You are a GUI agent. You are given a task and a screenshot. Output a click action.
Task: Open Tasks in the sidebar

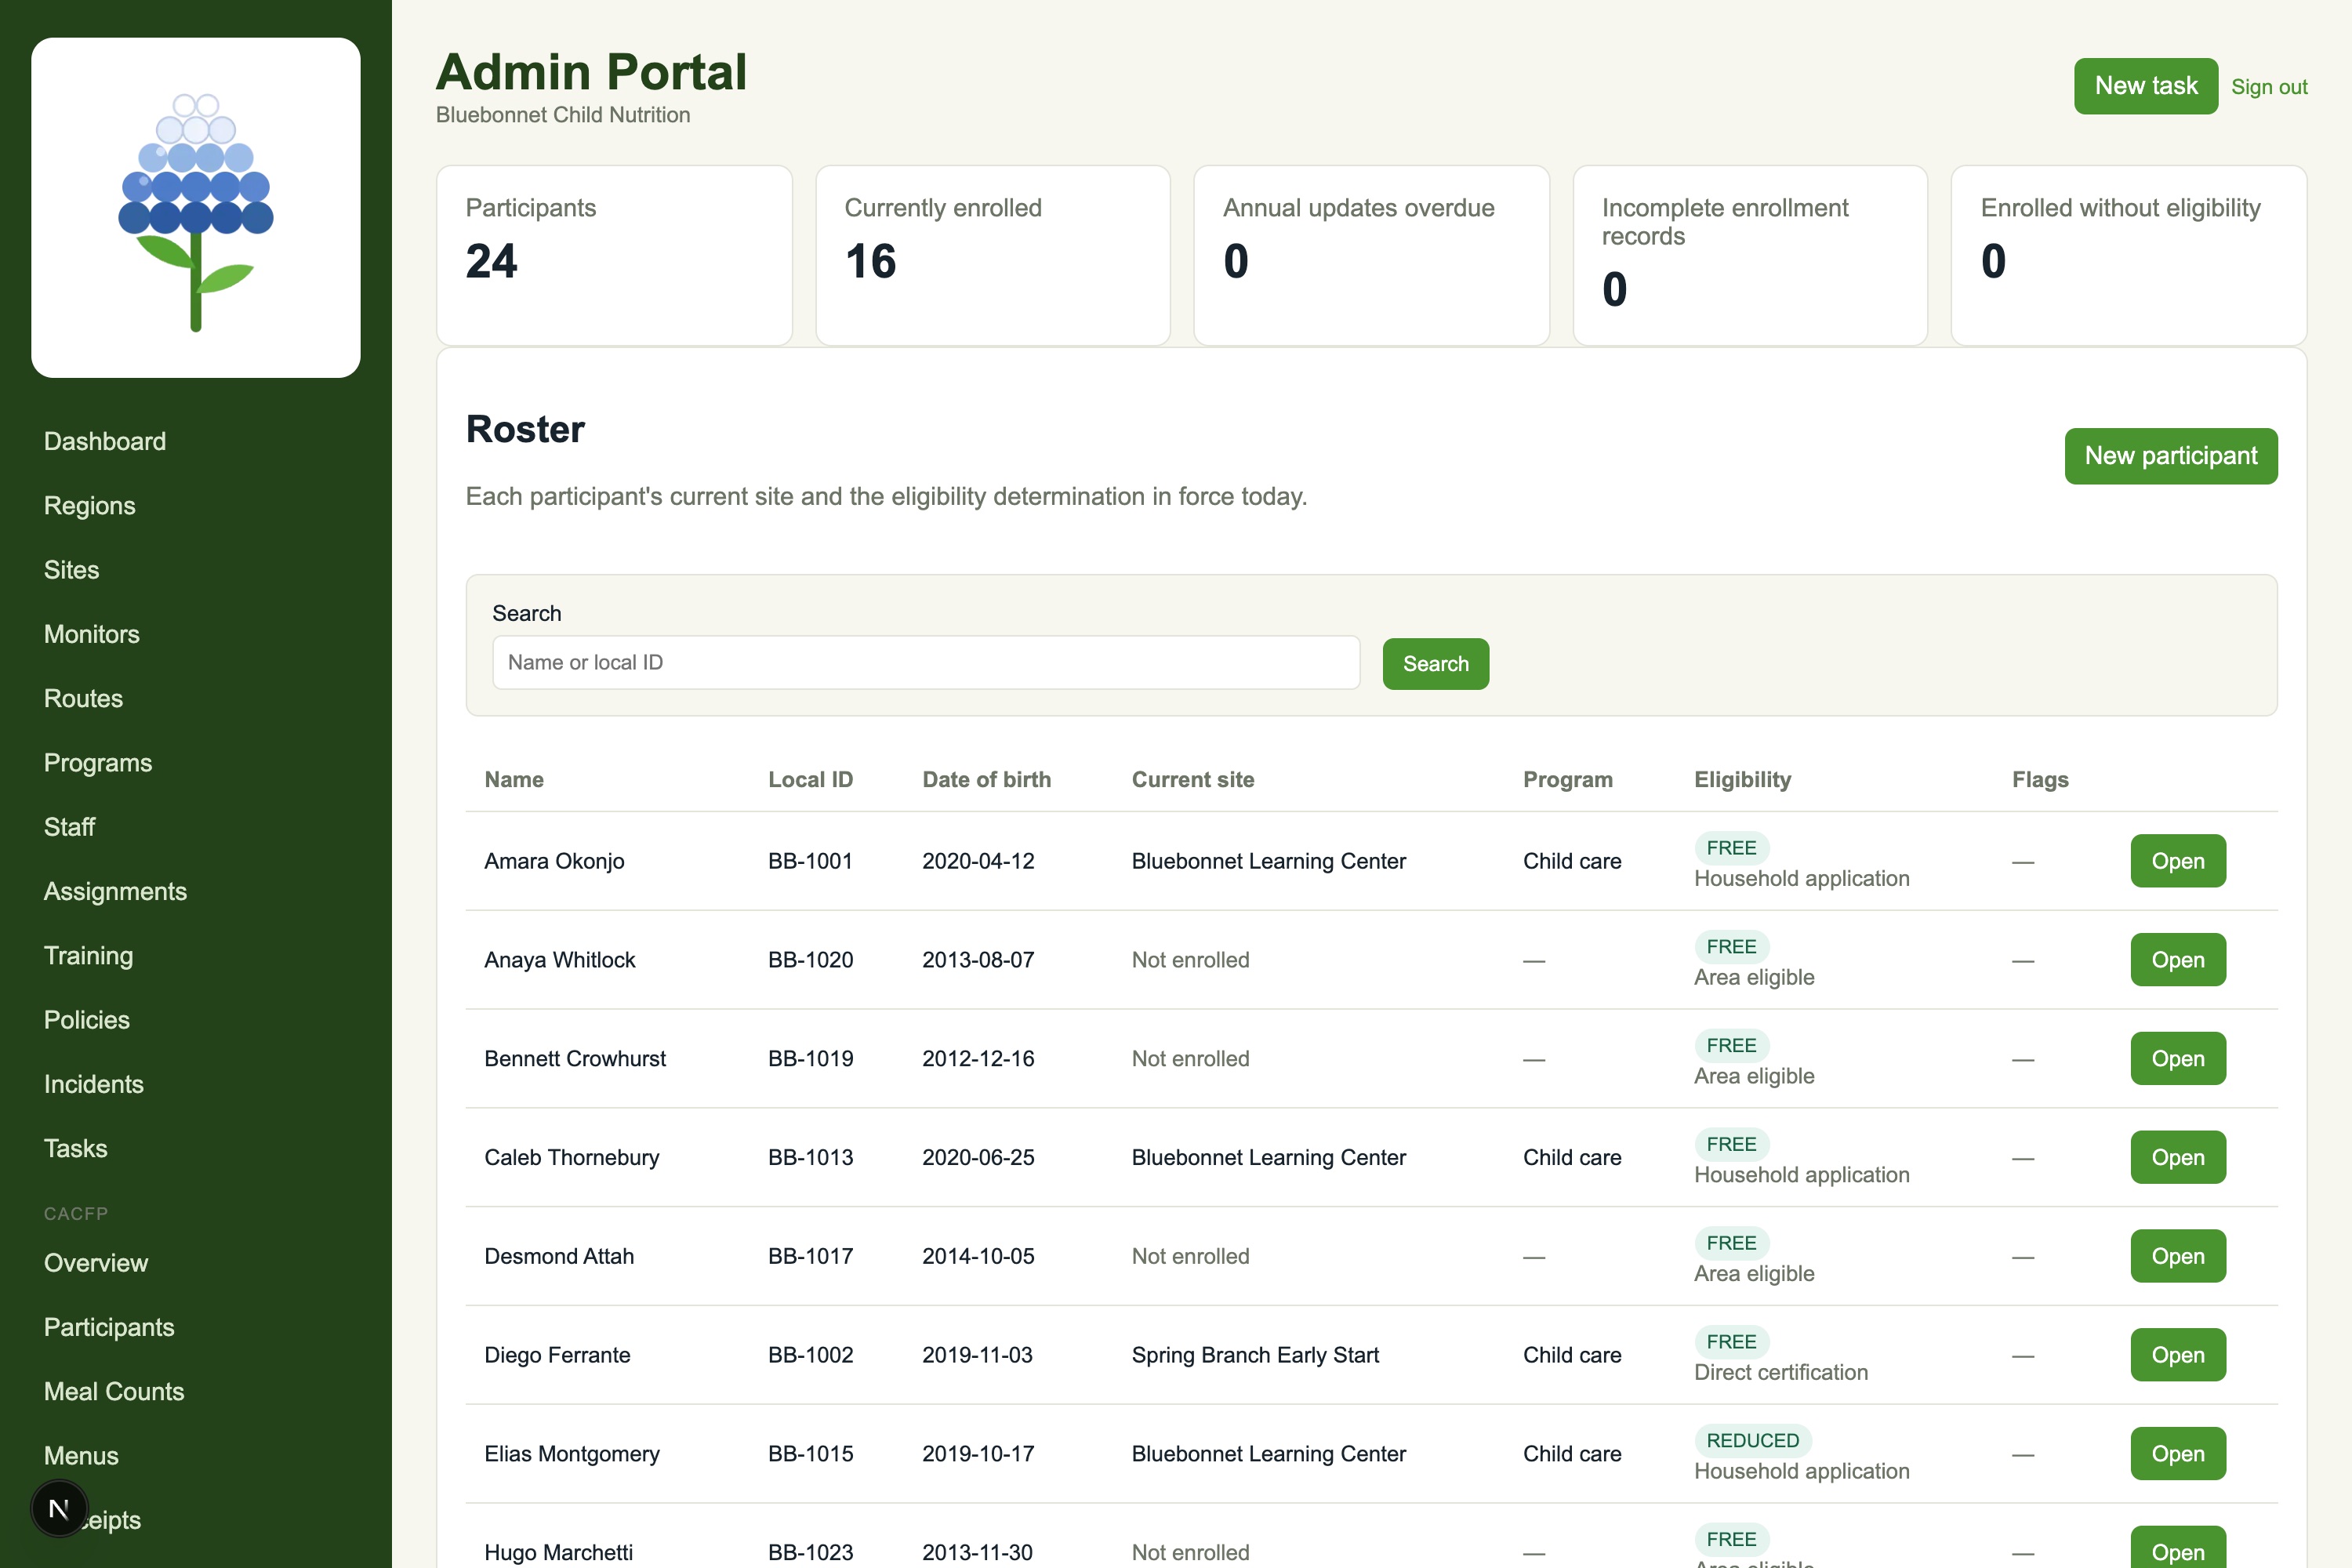(76, 1148)
